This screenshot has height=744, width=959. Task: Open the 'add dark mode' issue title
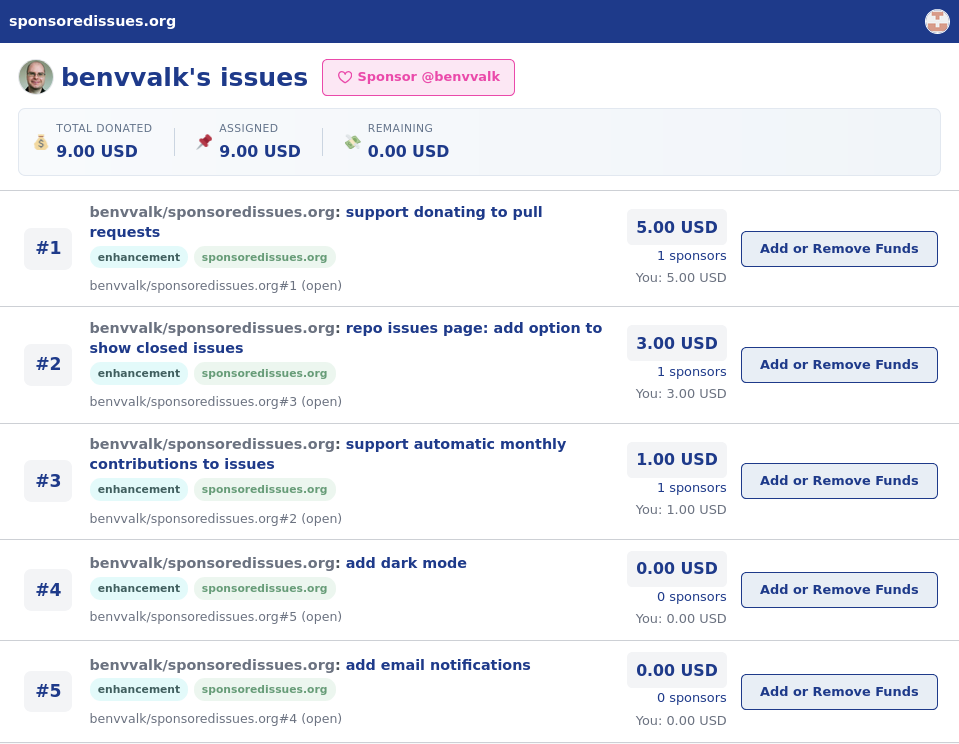point(405,563)
